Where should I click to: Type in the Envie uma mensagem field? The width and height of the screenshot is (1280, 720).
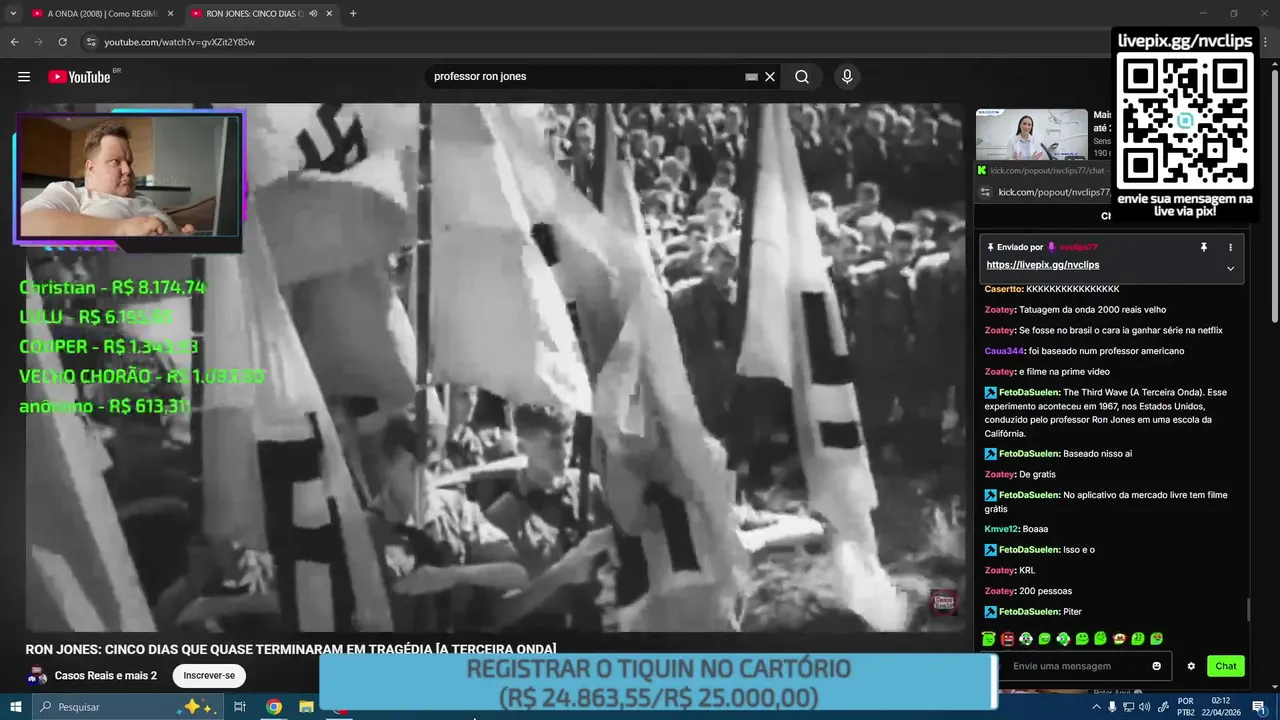tap(1076, 666)
